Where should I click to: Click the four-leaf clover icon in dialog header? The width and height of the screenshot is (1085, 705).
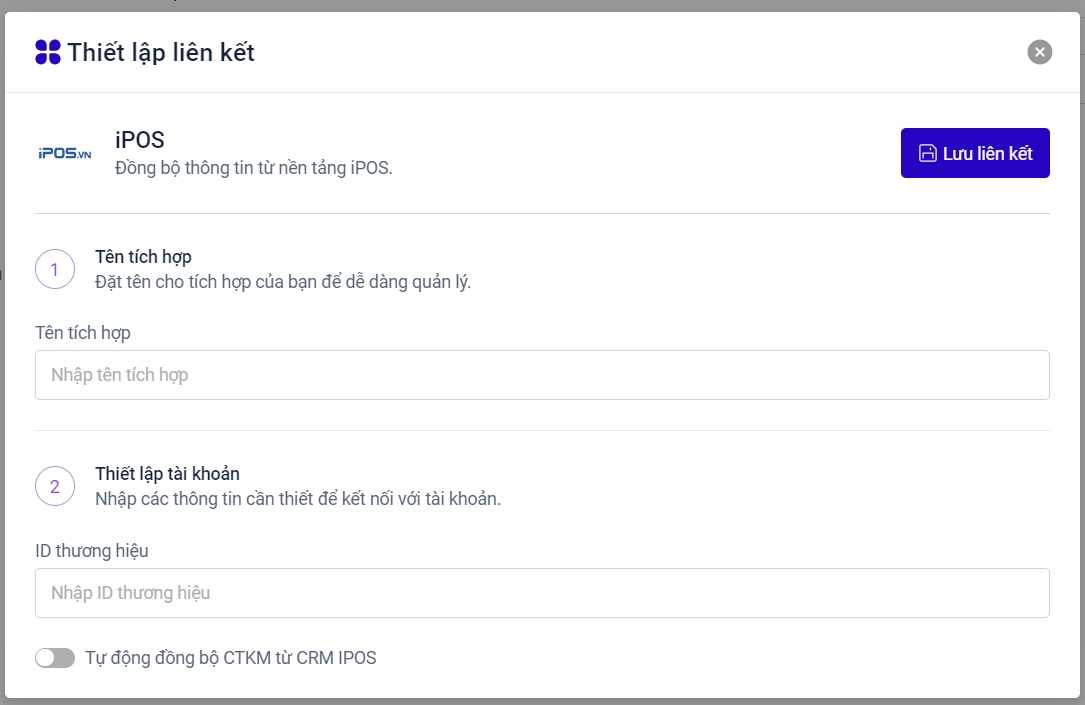tap(48, 52)
